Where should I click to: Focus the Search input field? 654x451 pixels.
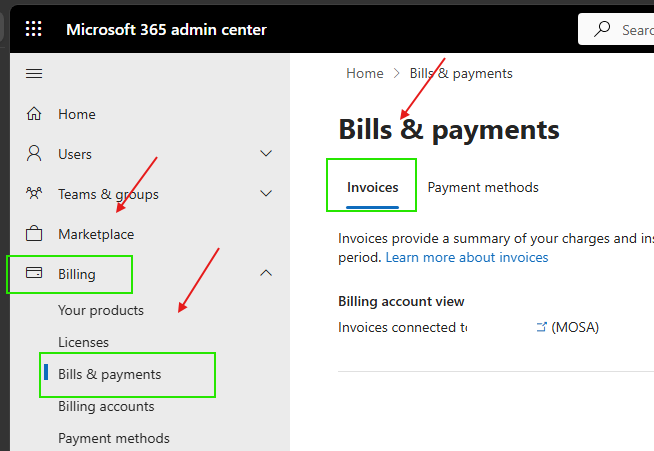pyautogui.click(x=616, y=29)
